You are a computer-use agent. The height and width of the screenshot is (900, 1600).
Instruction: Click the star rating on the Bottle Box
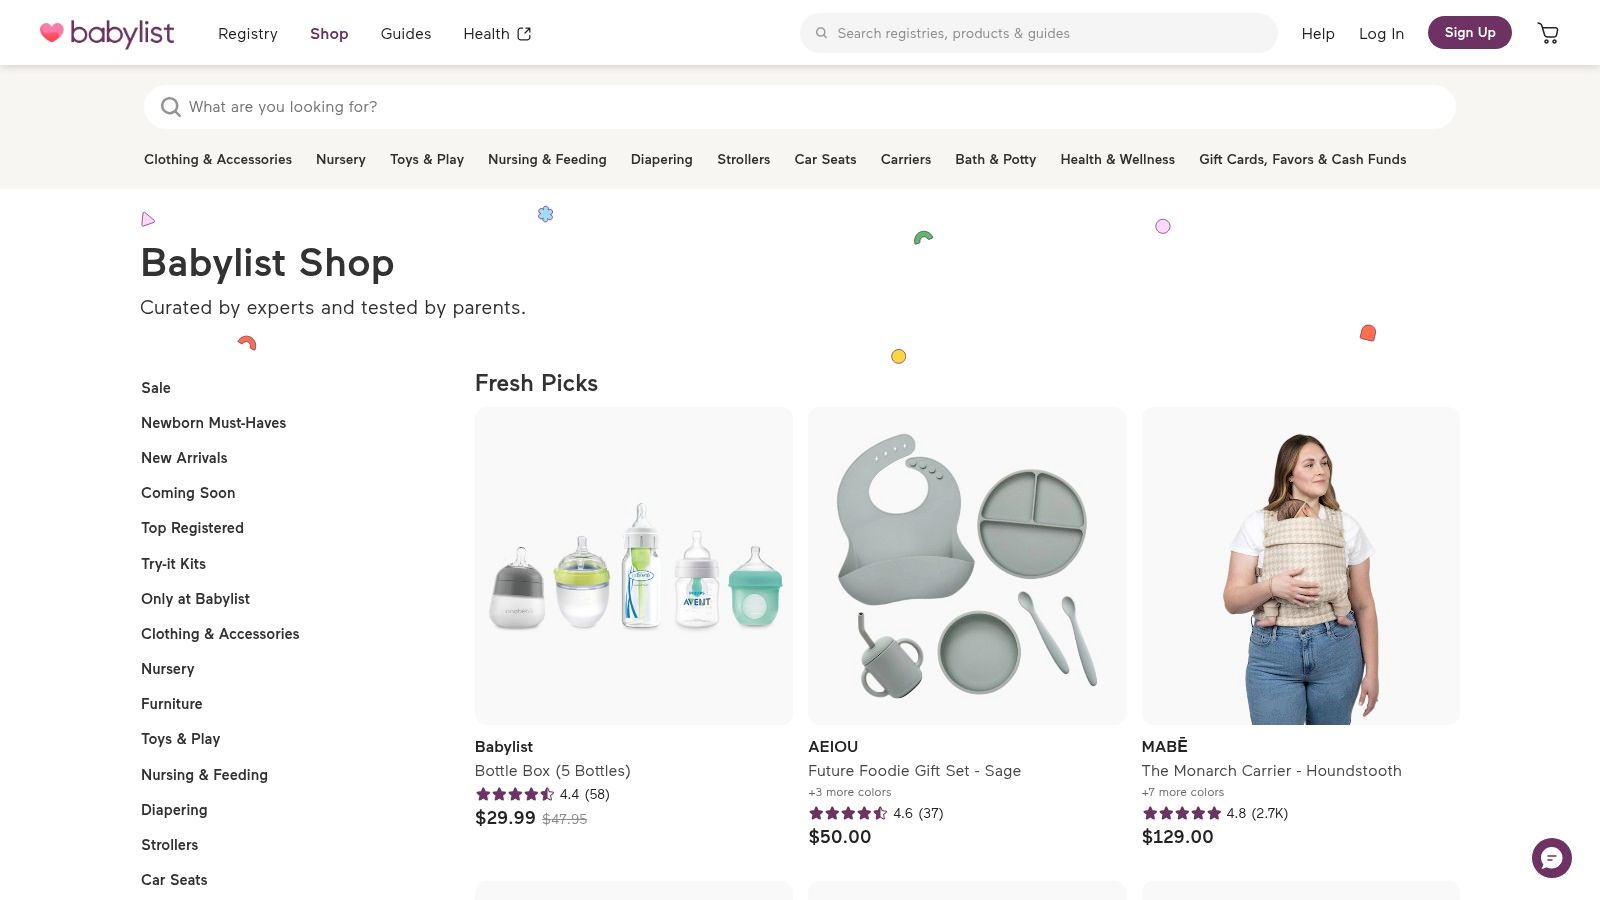pyautogui.click(x=513, y=794)
